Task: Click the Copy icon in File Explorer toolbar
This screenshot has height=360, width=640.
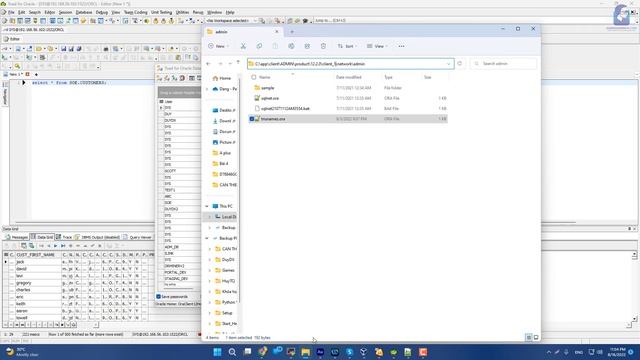Action: point(259,46)
